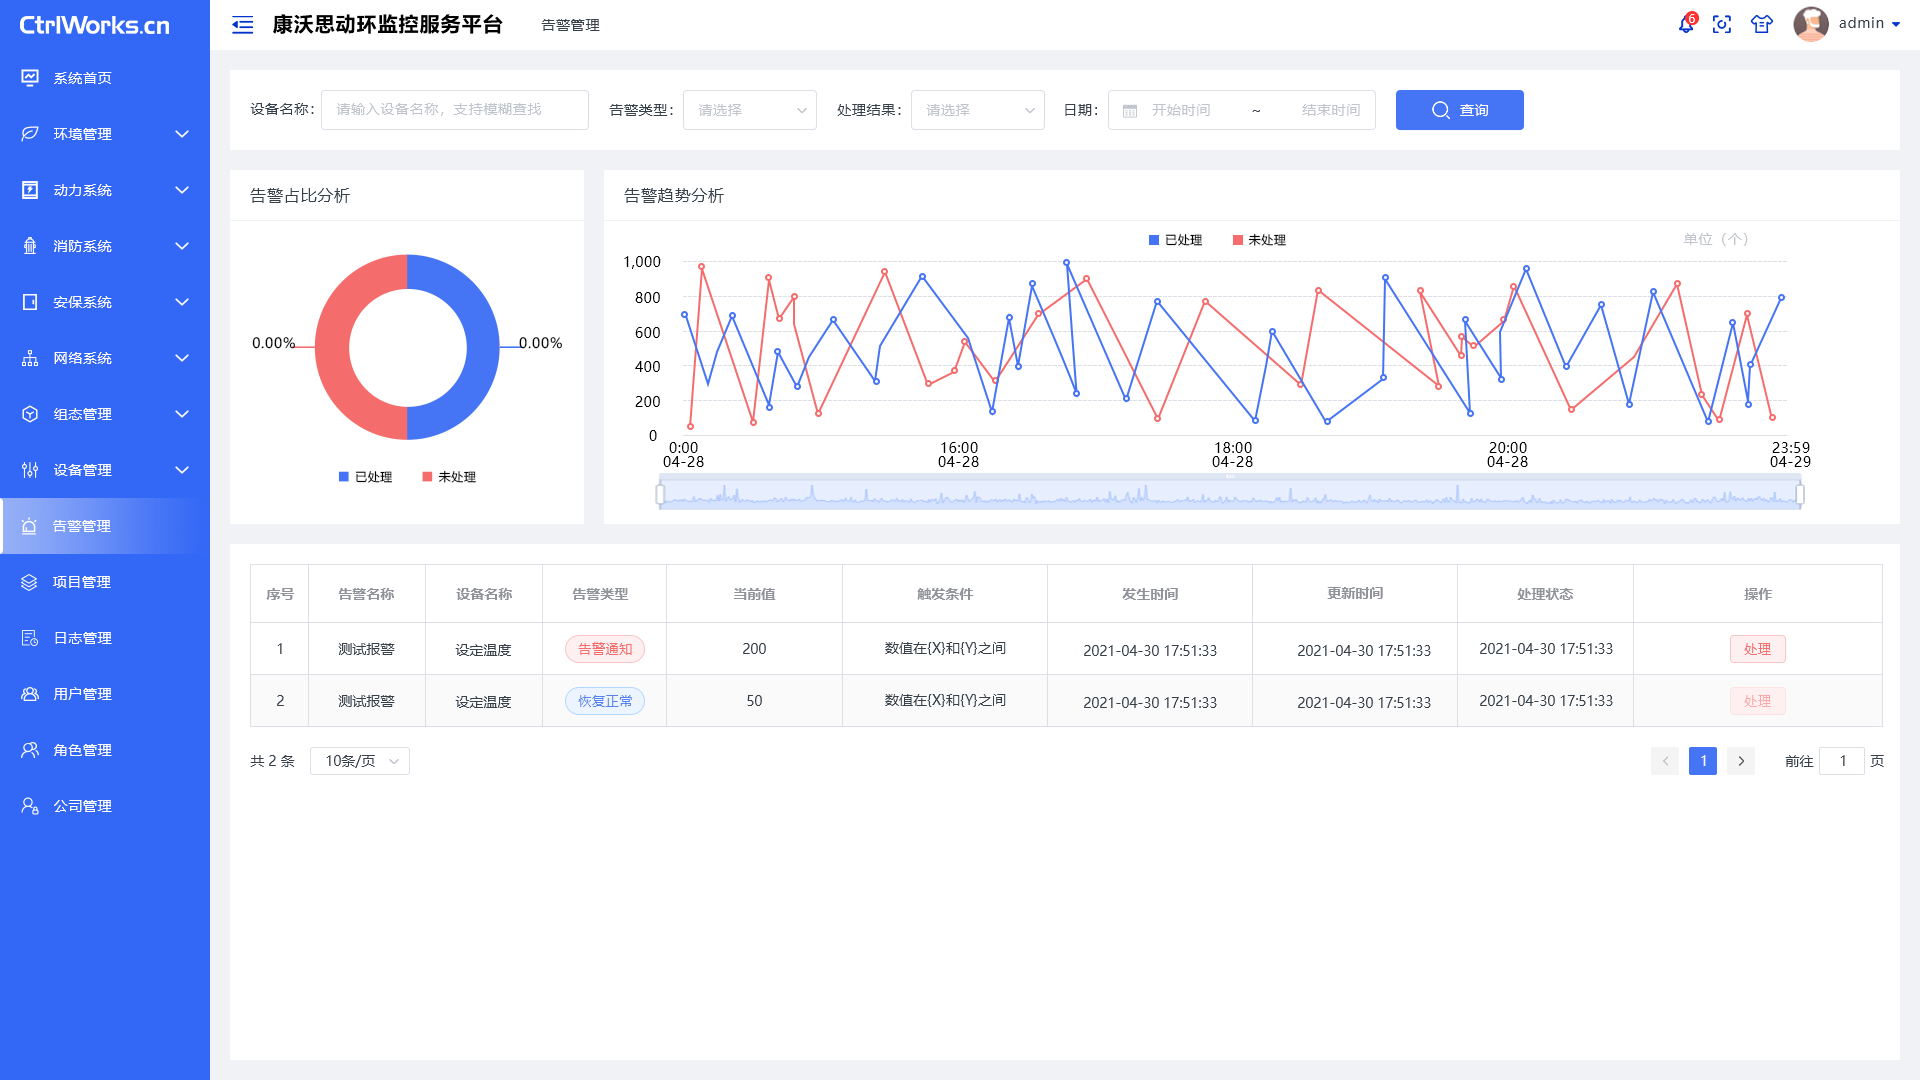The image size is (1920, 1080).
Task: Toggle 未处理 legend in donut chart
Action: [x=449, y=477]
